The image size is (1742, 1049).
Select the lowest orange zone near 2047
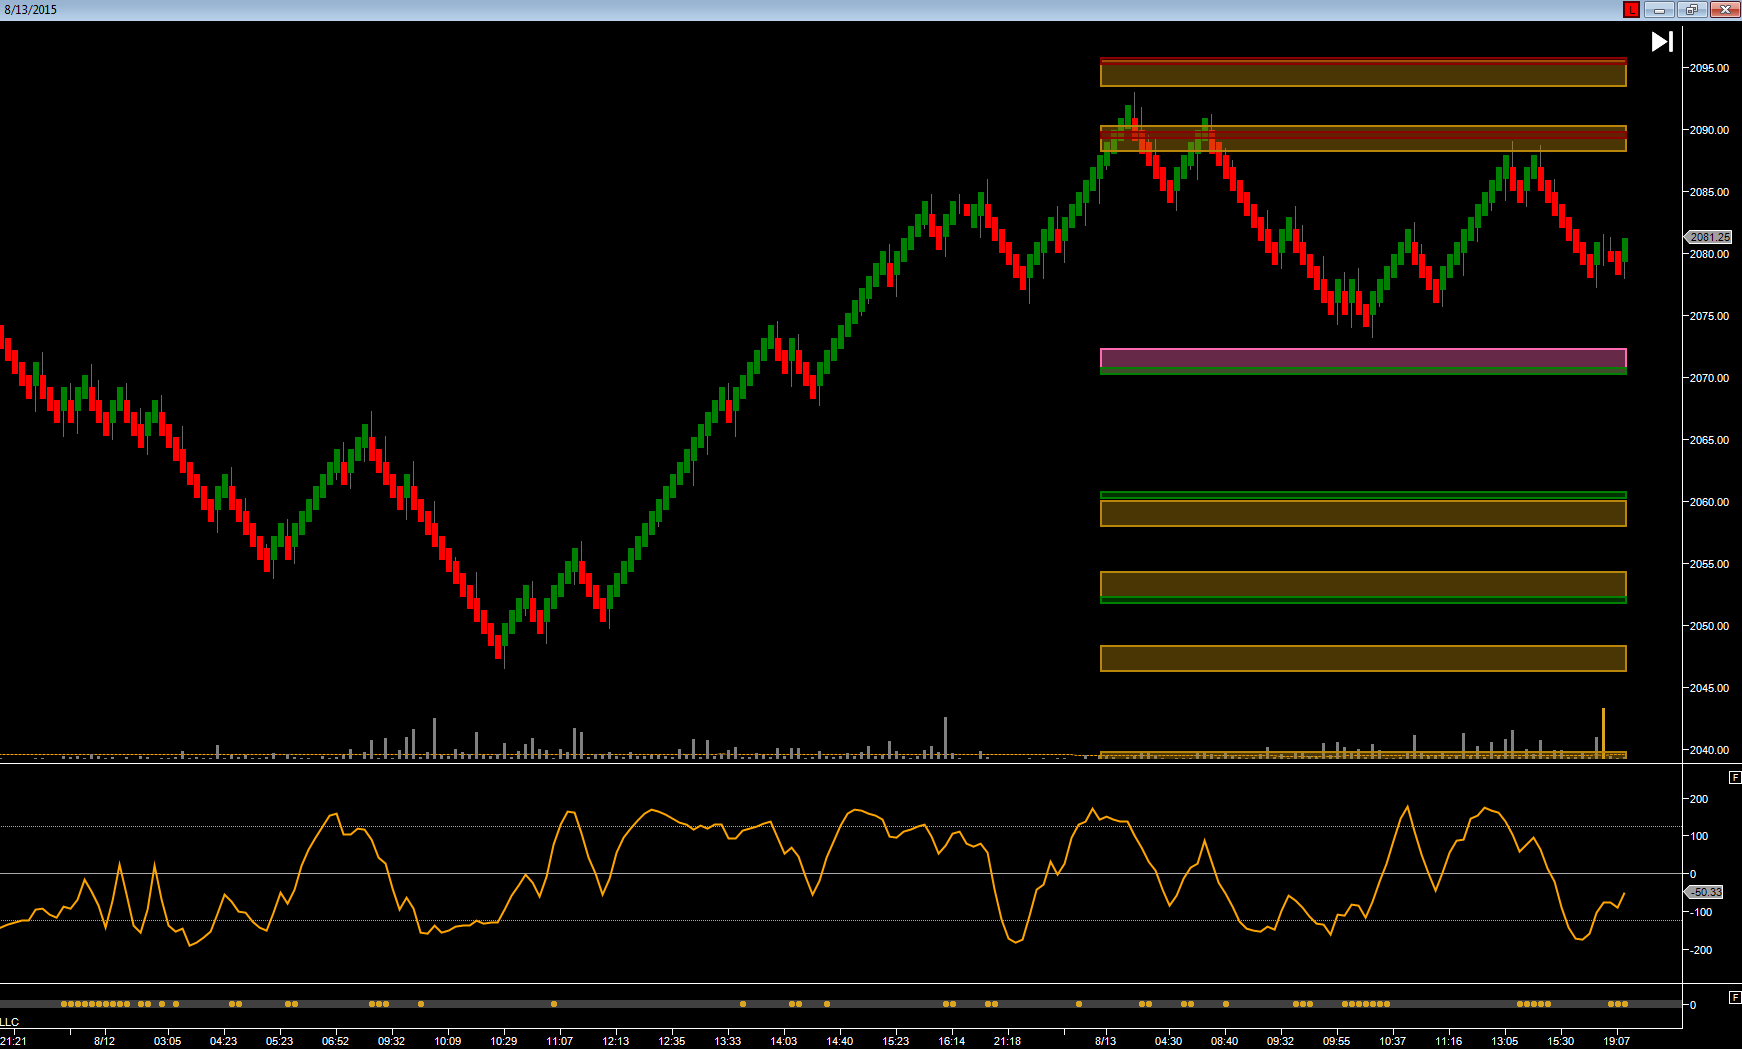(x=1363, y=658)
